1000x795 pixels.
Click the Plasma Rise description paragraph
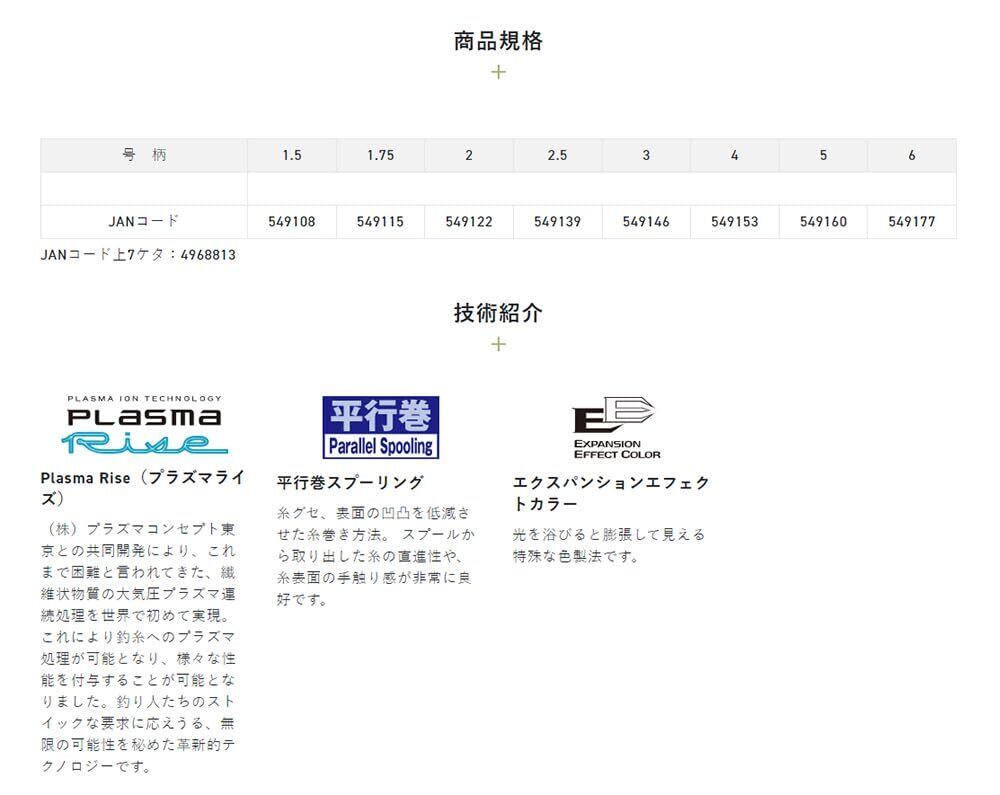click(138, 647)
